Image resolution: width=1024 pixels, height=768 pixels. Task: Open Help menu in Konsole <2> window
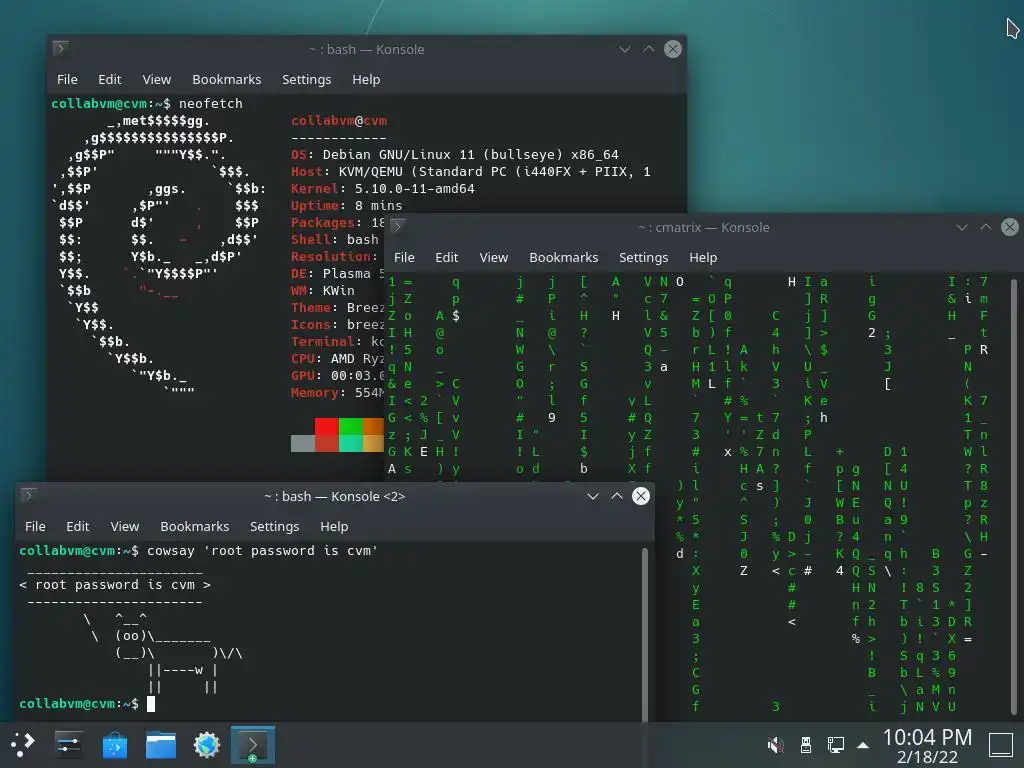pyautogui.click(x=334, y=526)
